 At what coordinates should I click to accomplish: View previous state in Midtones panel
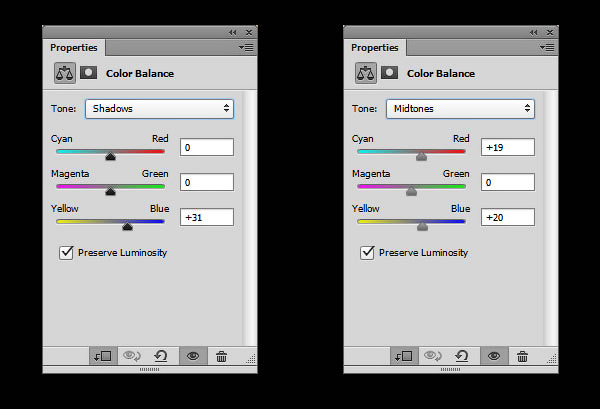point(432,357)
